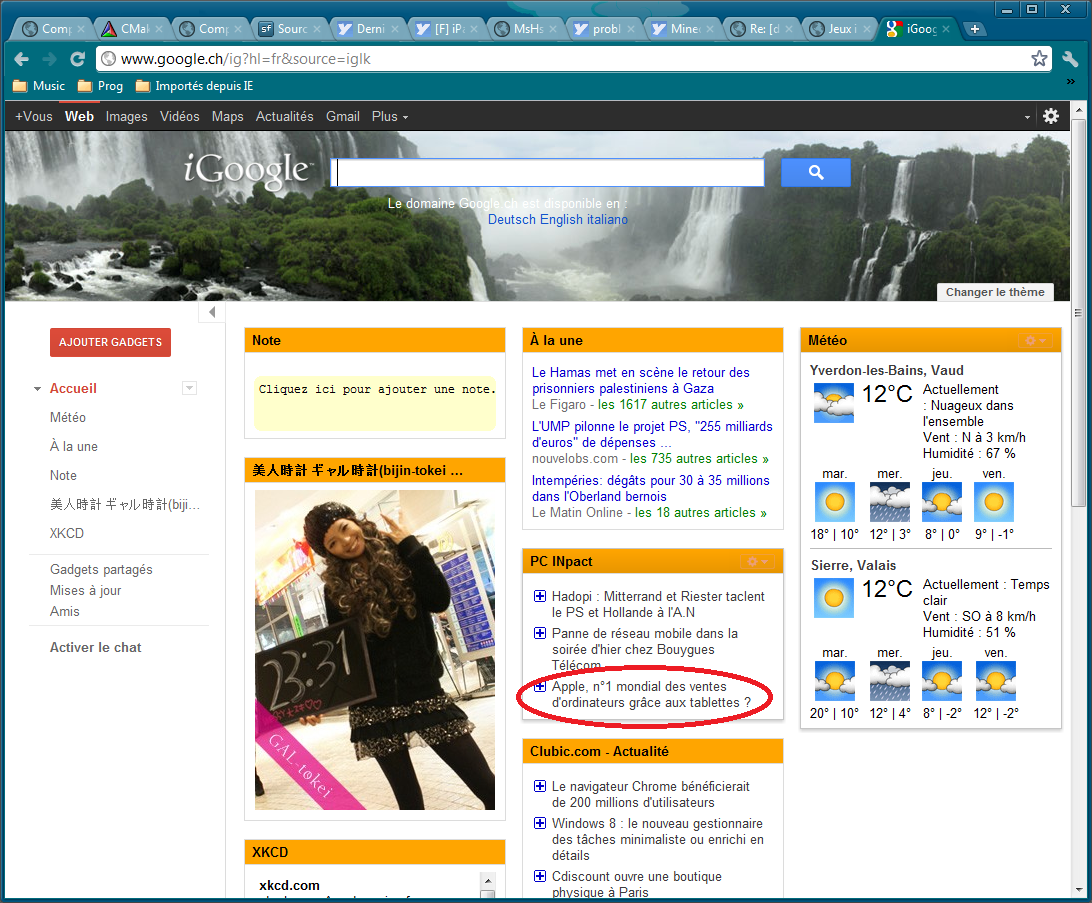Click the bijin-tokei clock girl photo
Viewport: 1092px width, 903px height.
[375, 650]
